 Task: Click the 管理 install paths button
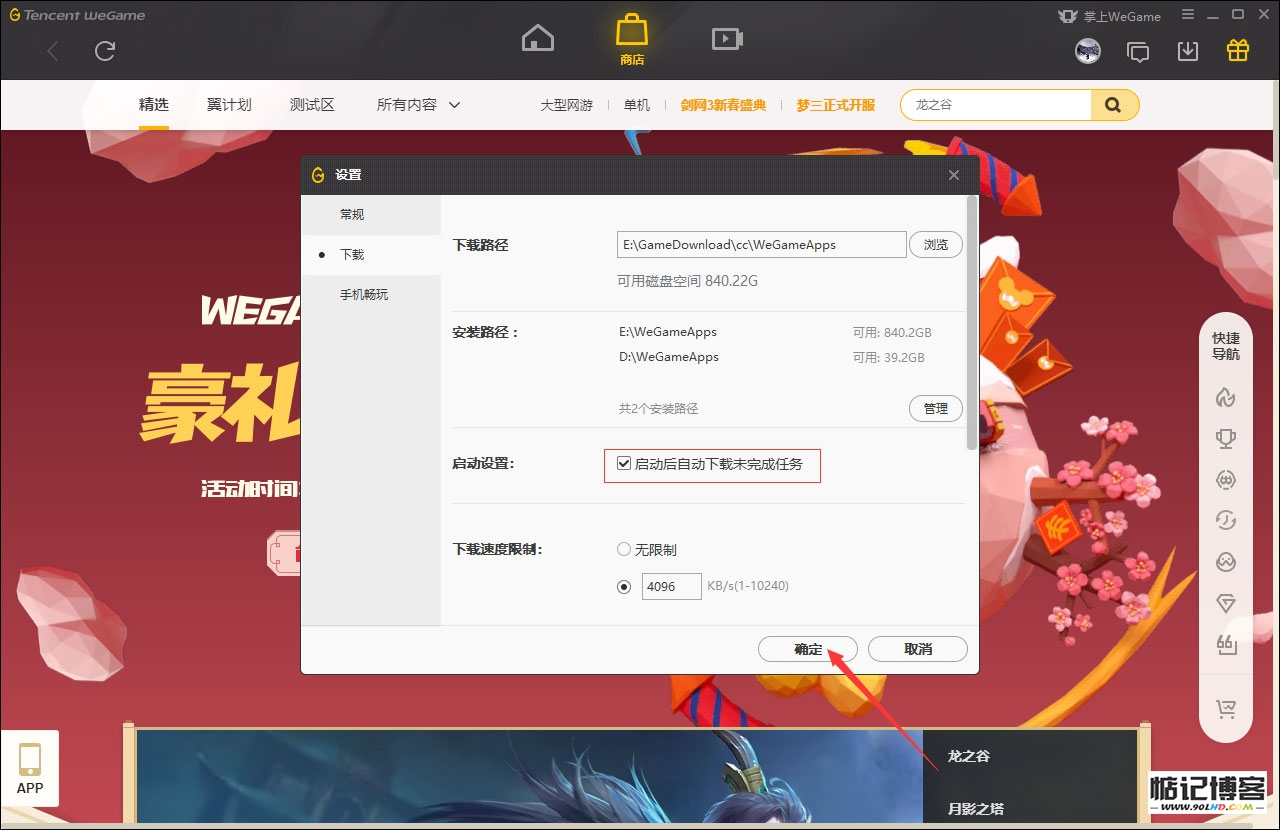[x=936, y=408]
